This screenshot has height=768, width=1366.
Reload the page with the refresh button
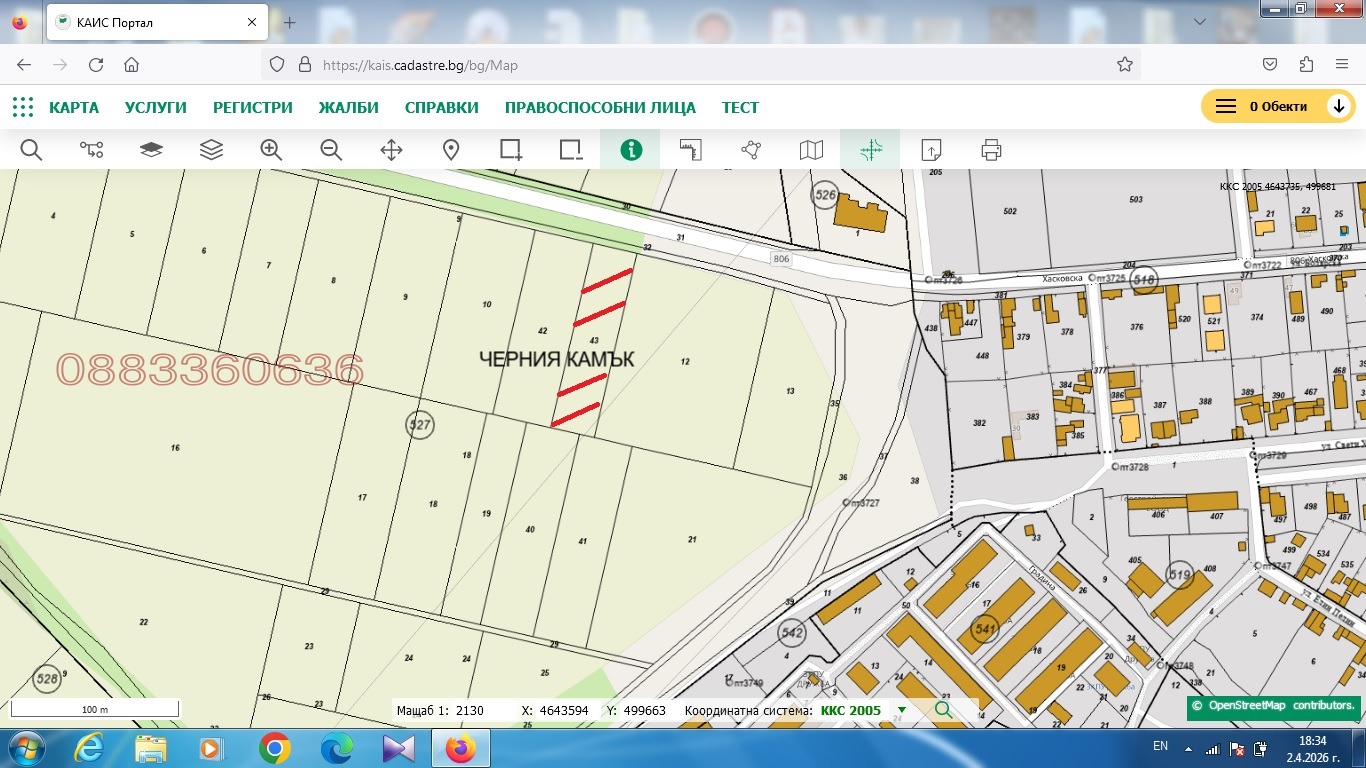point(95,63)
